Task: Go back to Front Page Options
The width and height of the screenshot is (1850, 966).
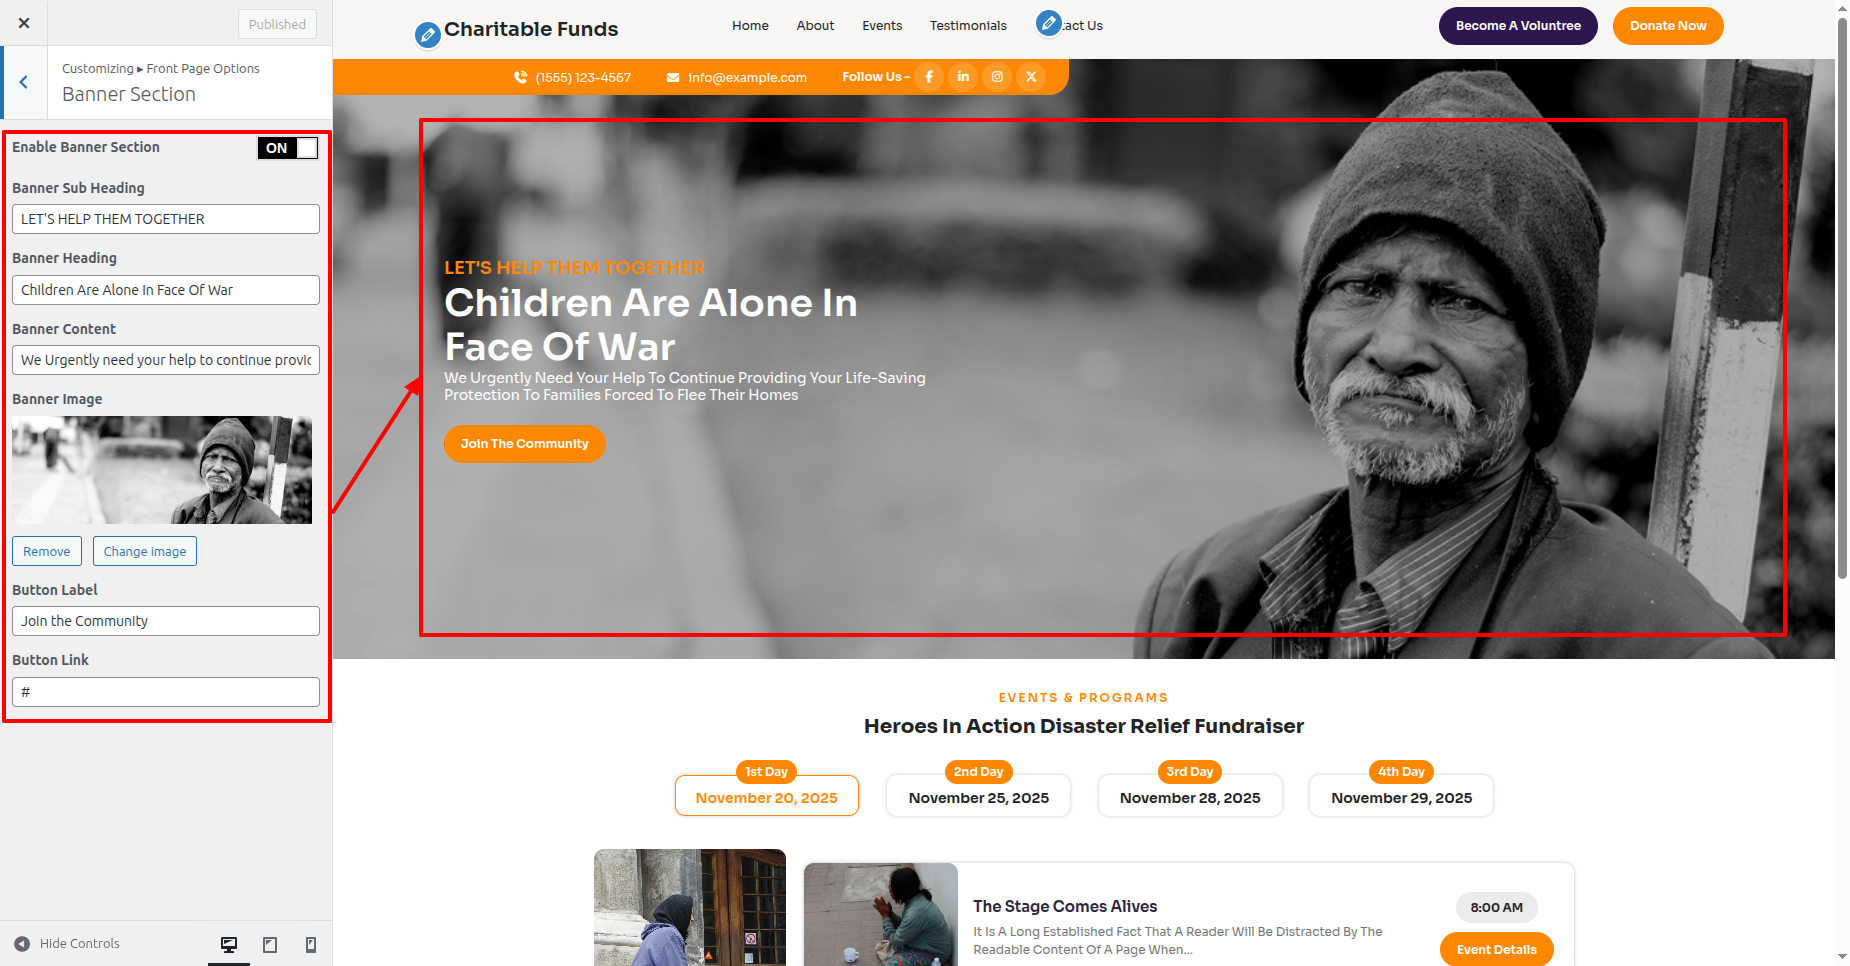Action: (x=24, y=83)
